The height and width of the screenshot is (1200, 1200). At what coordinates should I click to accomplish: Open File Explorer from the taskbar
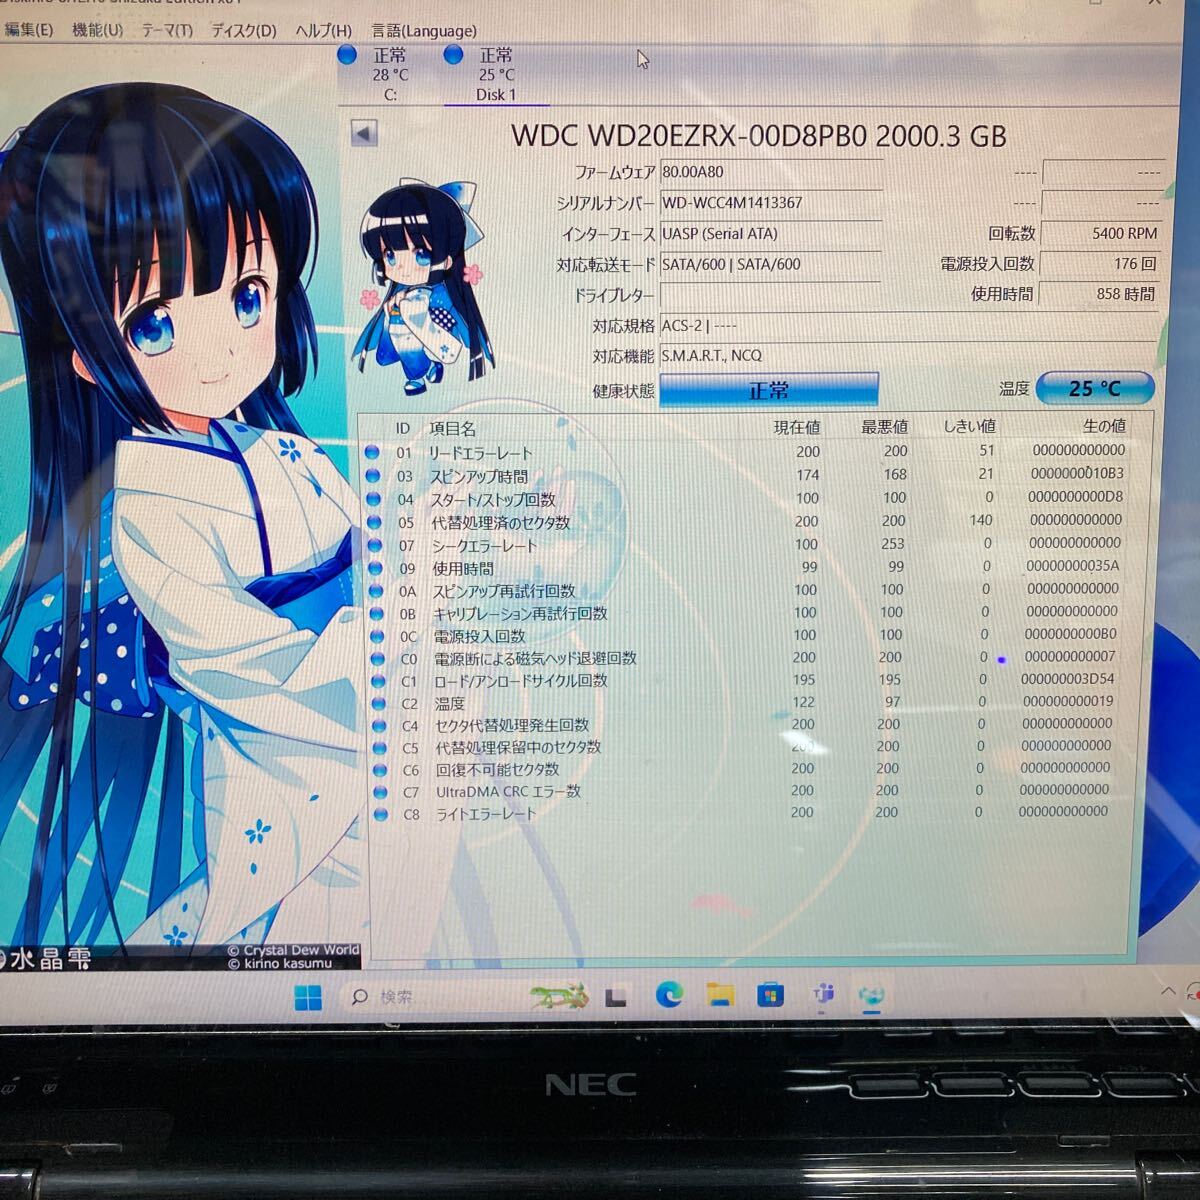pyautogui.click(x=720, y=995)
